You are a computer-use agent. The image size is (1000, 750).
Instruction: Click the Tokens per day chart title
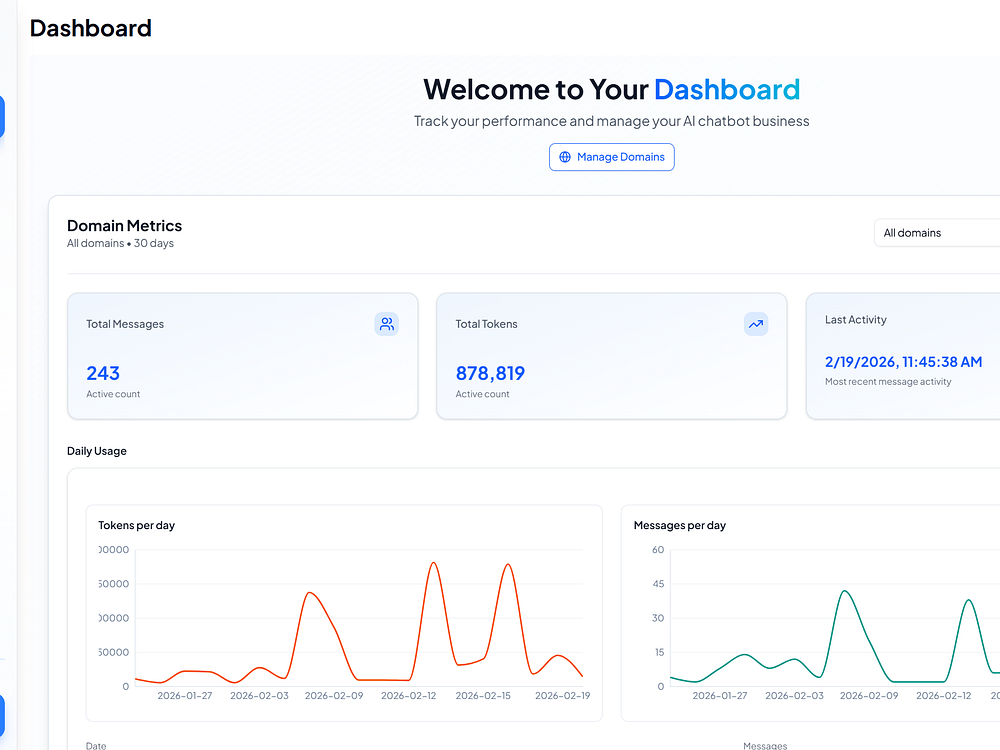[136, 526]
